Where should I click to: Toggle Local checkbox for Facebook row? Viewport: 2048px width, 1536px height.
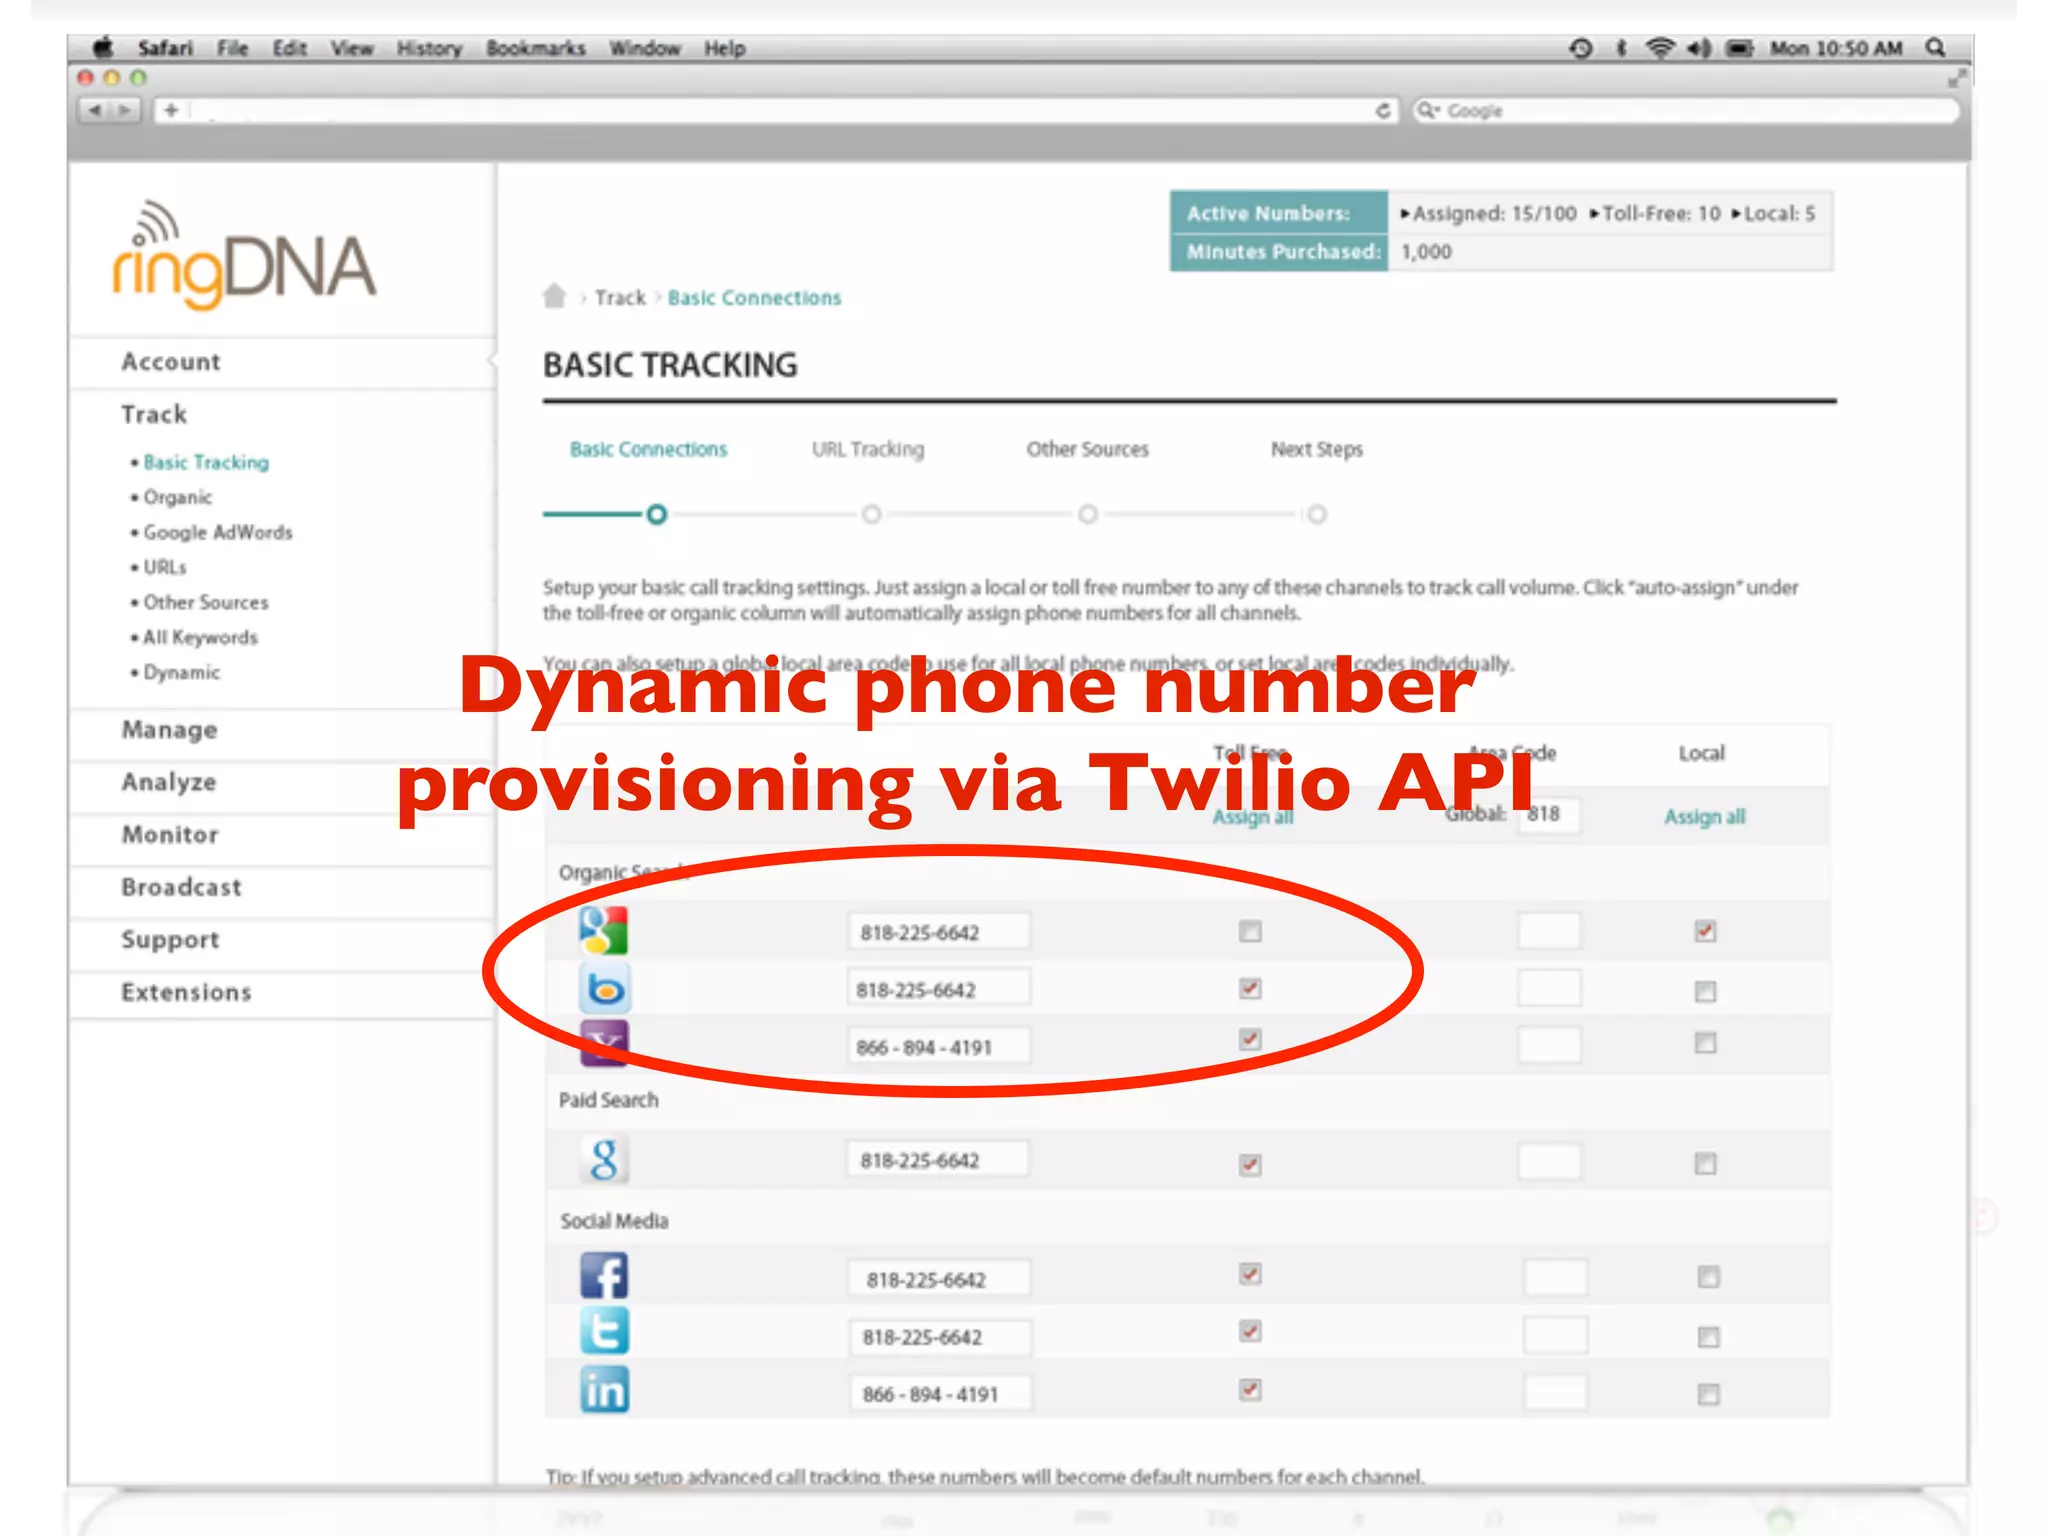(1708, 1277)
